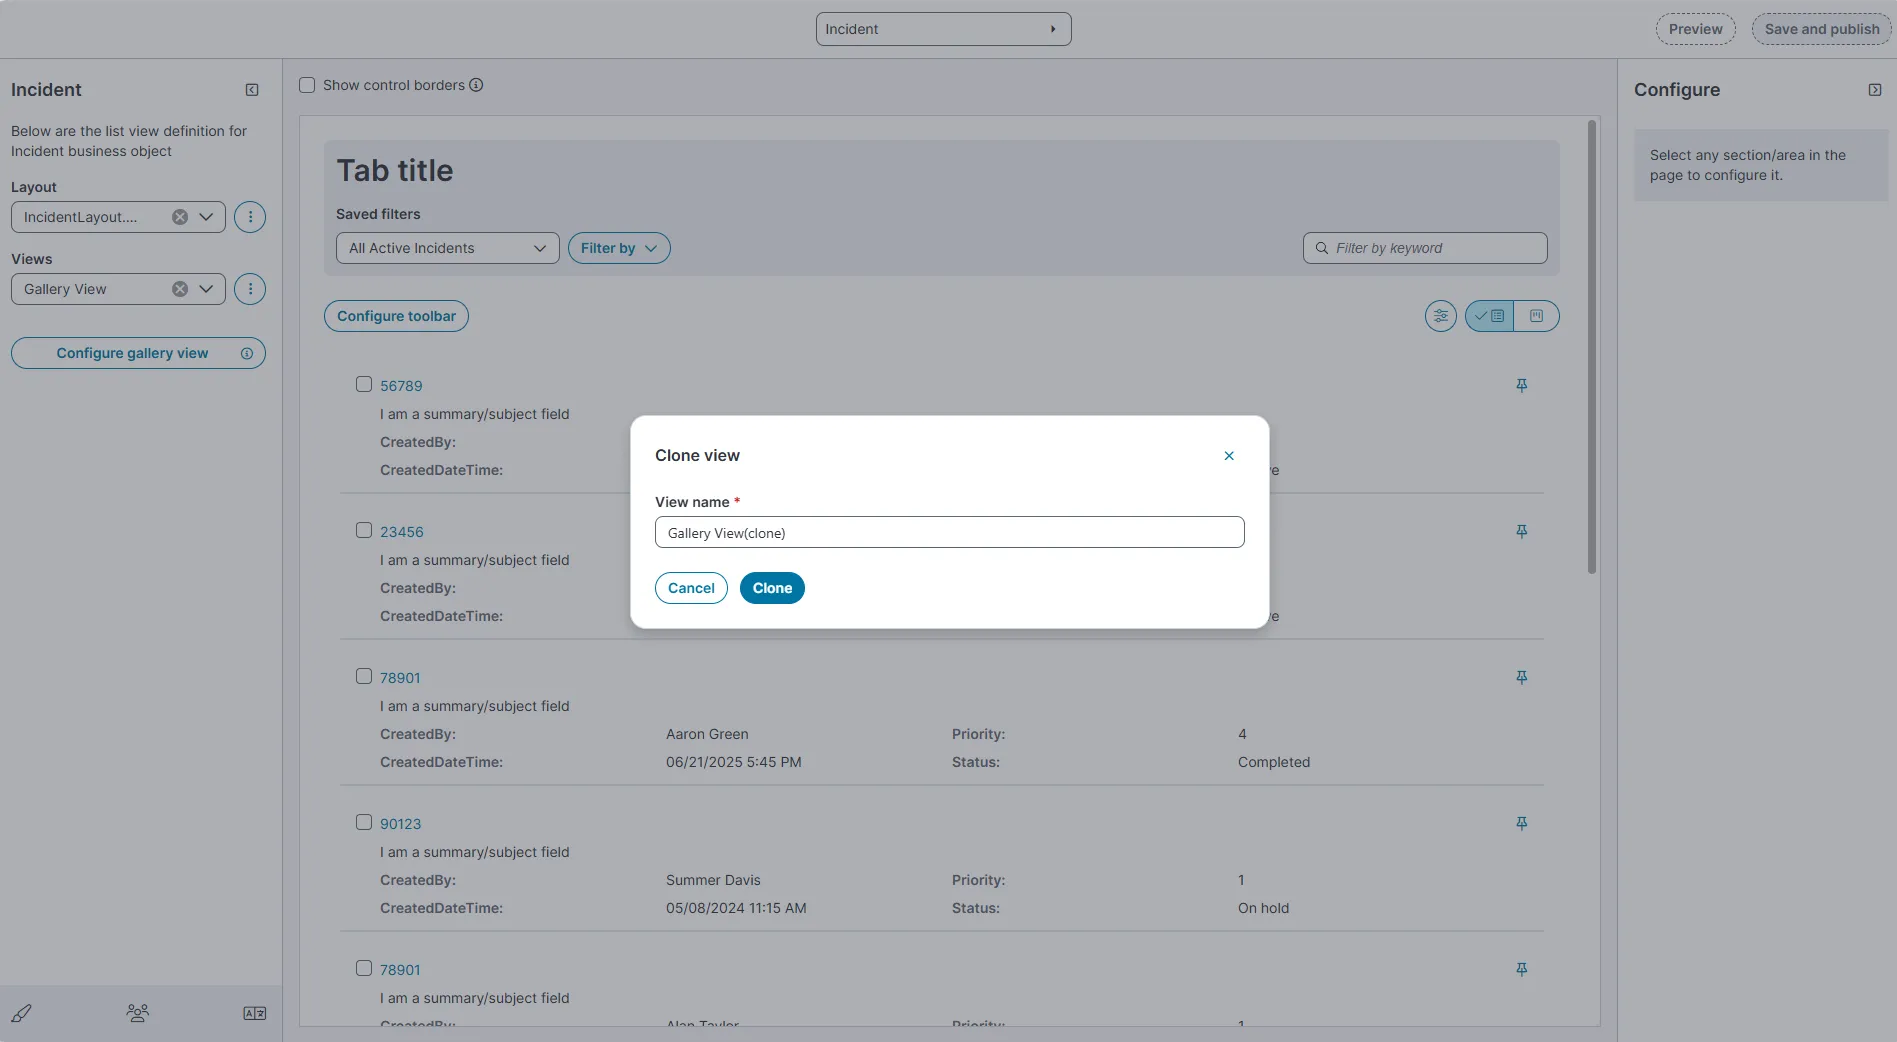The width and height of the screenshot is (1897, 1042).
Task: Enable Show control borders checkbox
Action: pos(307,85)
